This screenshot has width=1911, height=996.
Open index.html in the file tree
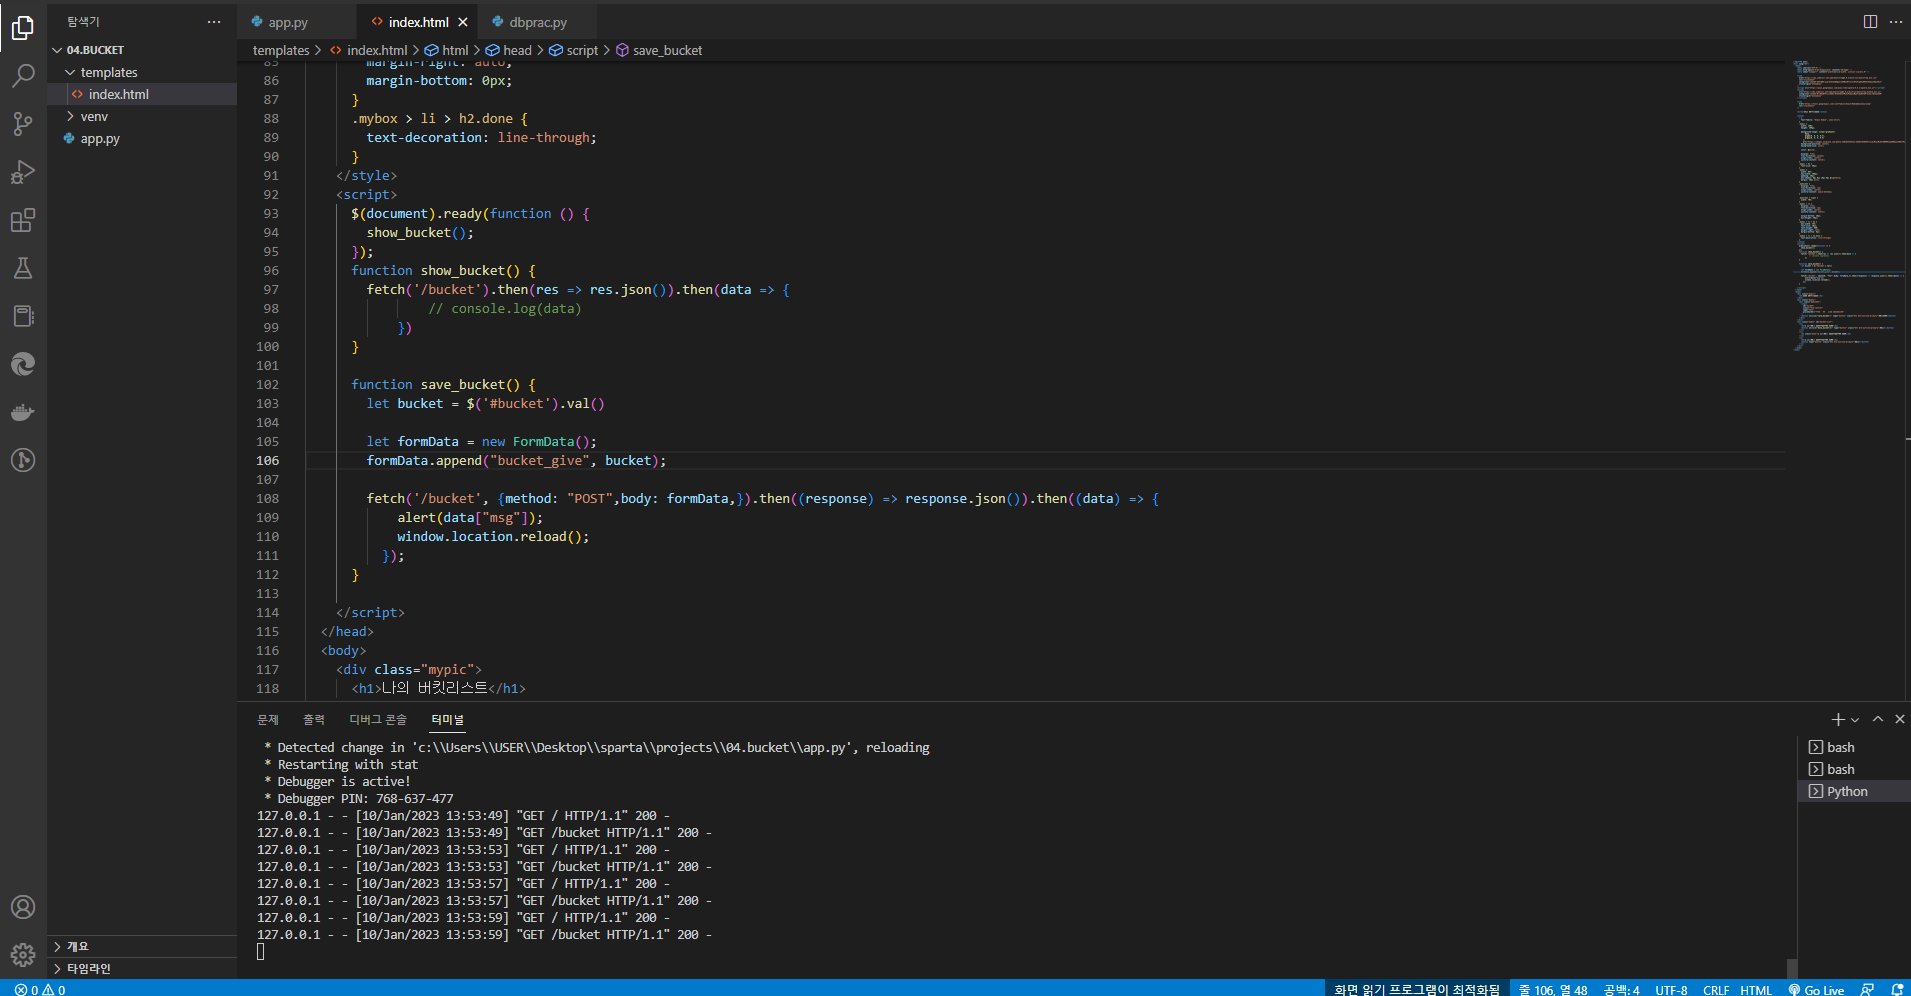(x=142, y=94)
